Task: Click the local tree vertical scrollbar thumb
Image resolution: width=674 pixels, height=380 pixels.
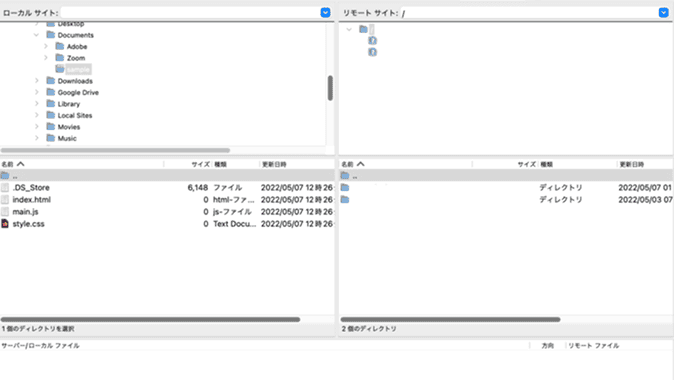Action: pos(330,88)
